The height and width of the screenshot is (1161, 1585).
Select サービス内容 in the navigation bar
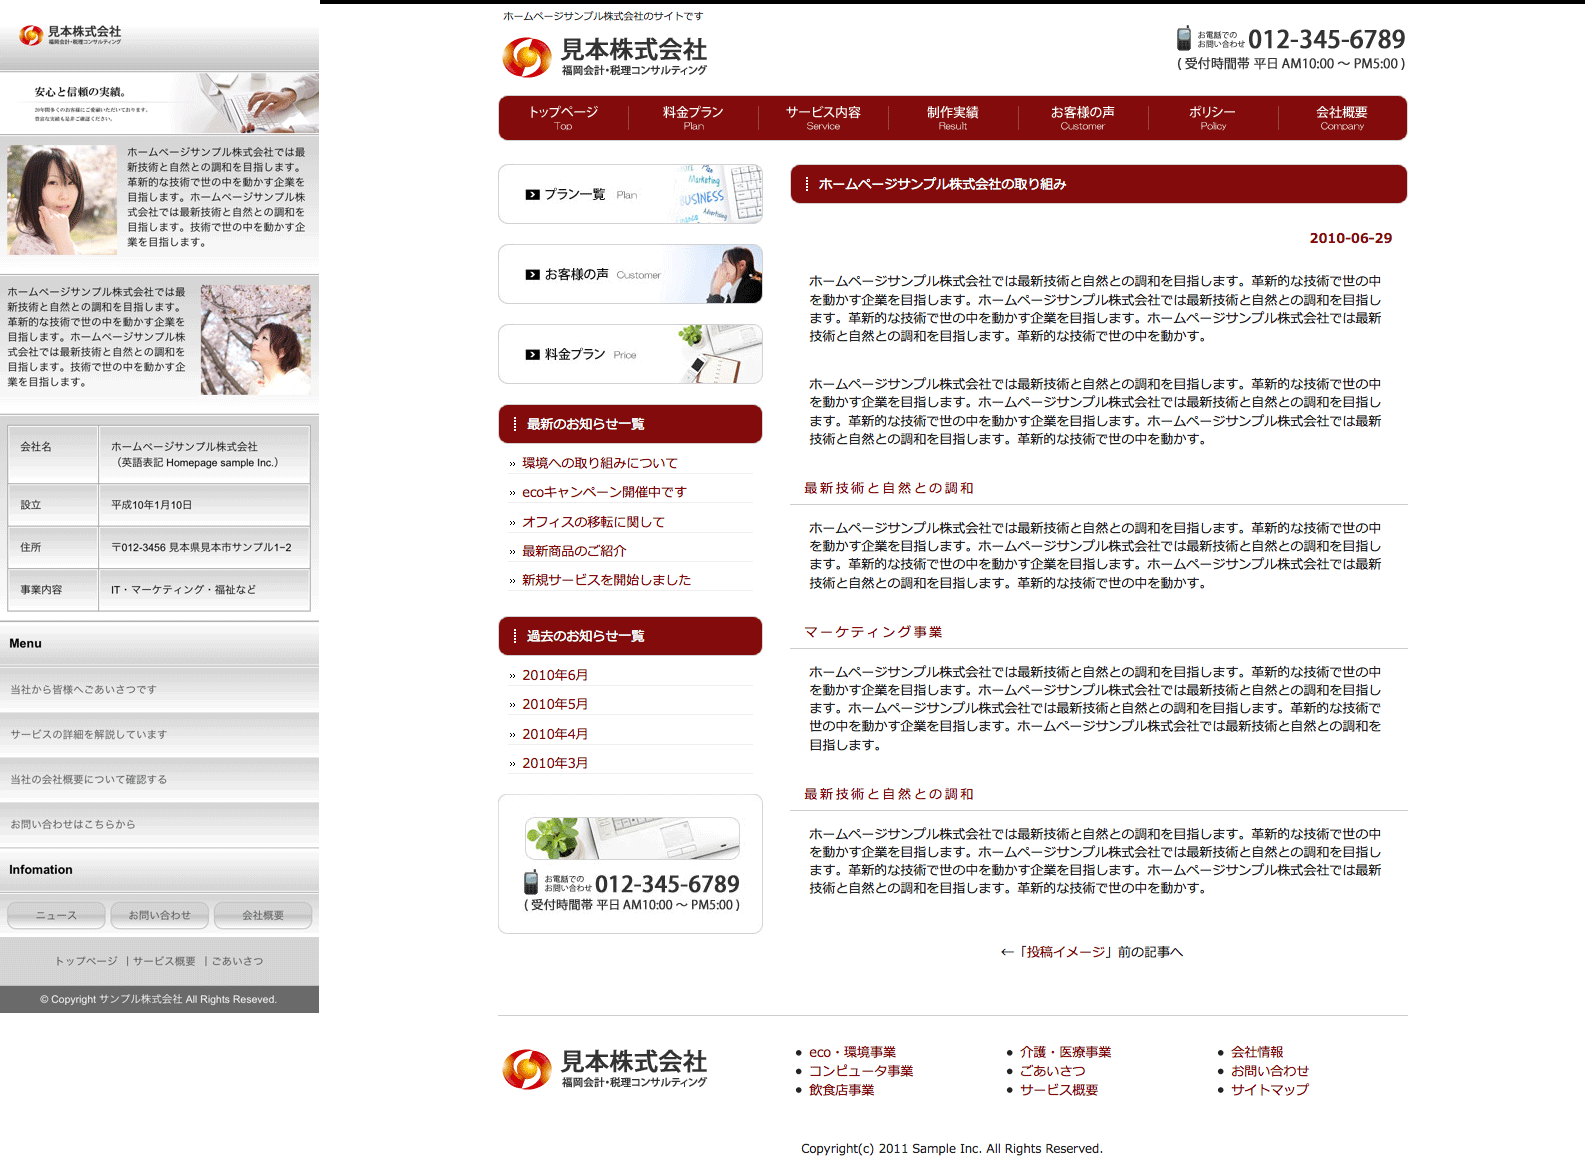tap(823, 118)
